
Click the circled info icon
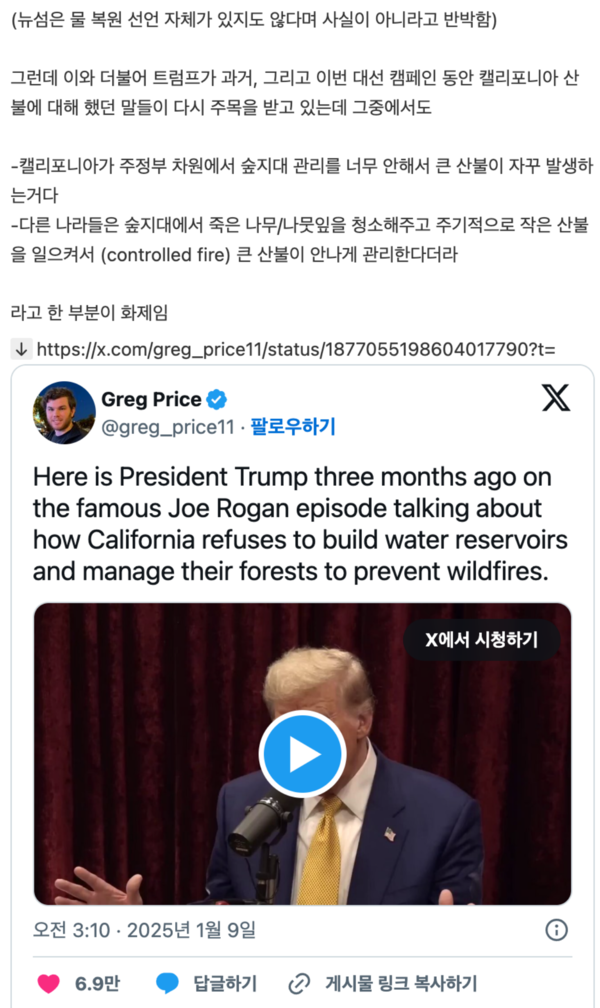[x=556, y=930]
